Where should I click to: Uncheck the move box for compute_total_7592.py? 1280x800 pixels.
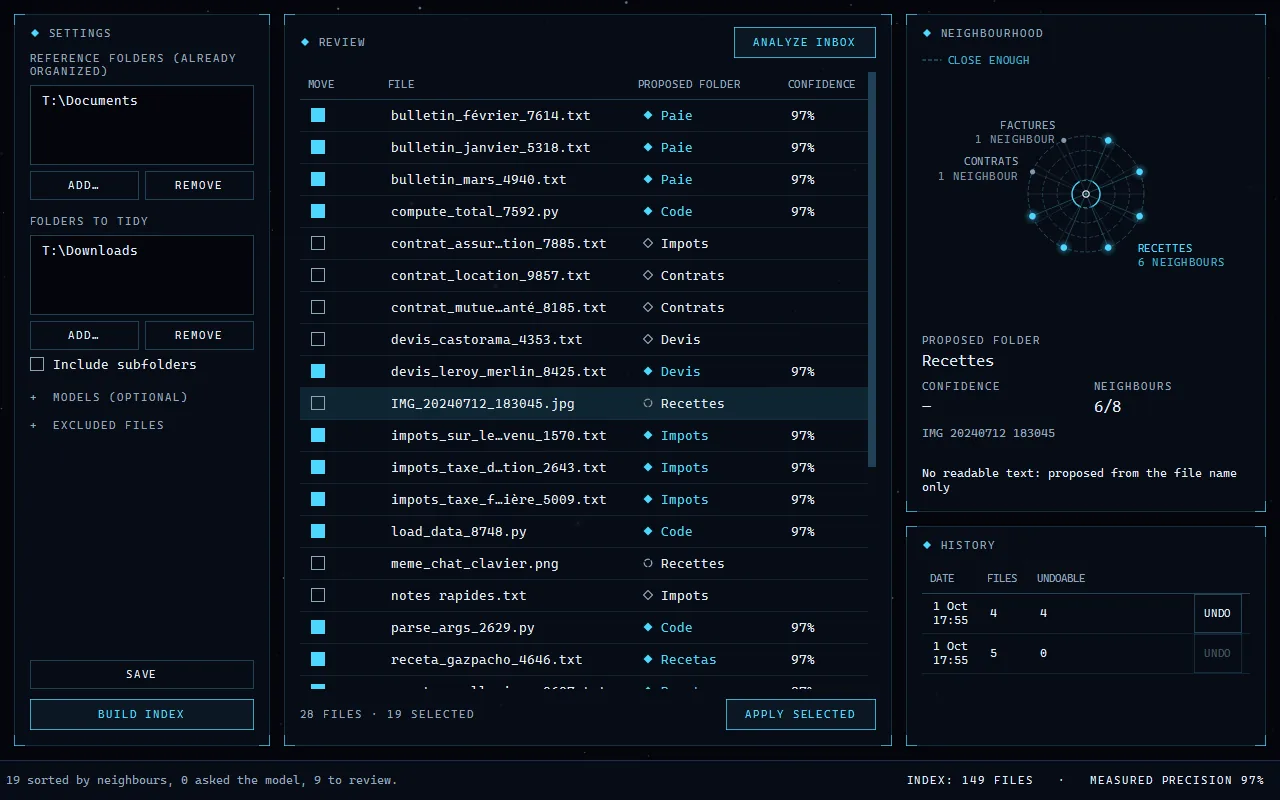[318, 211]
